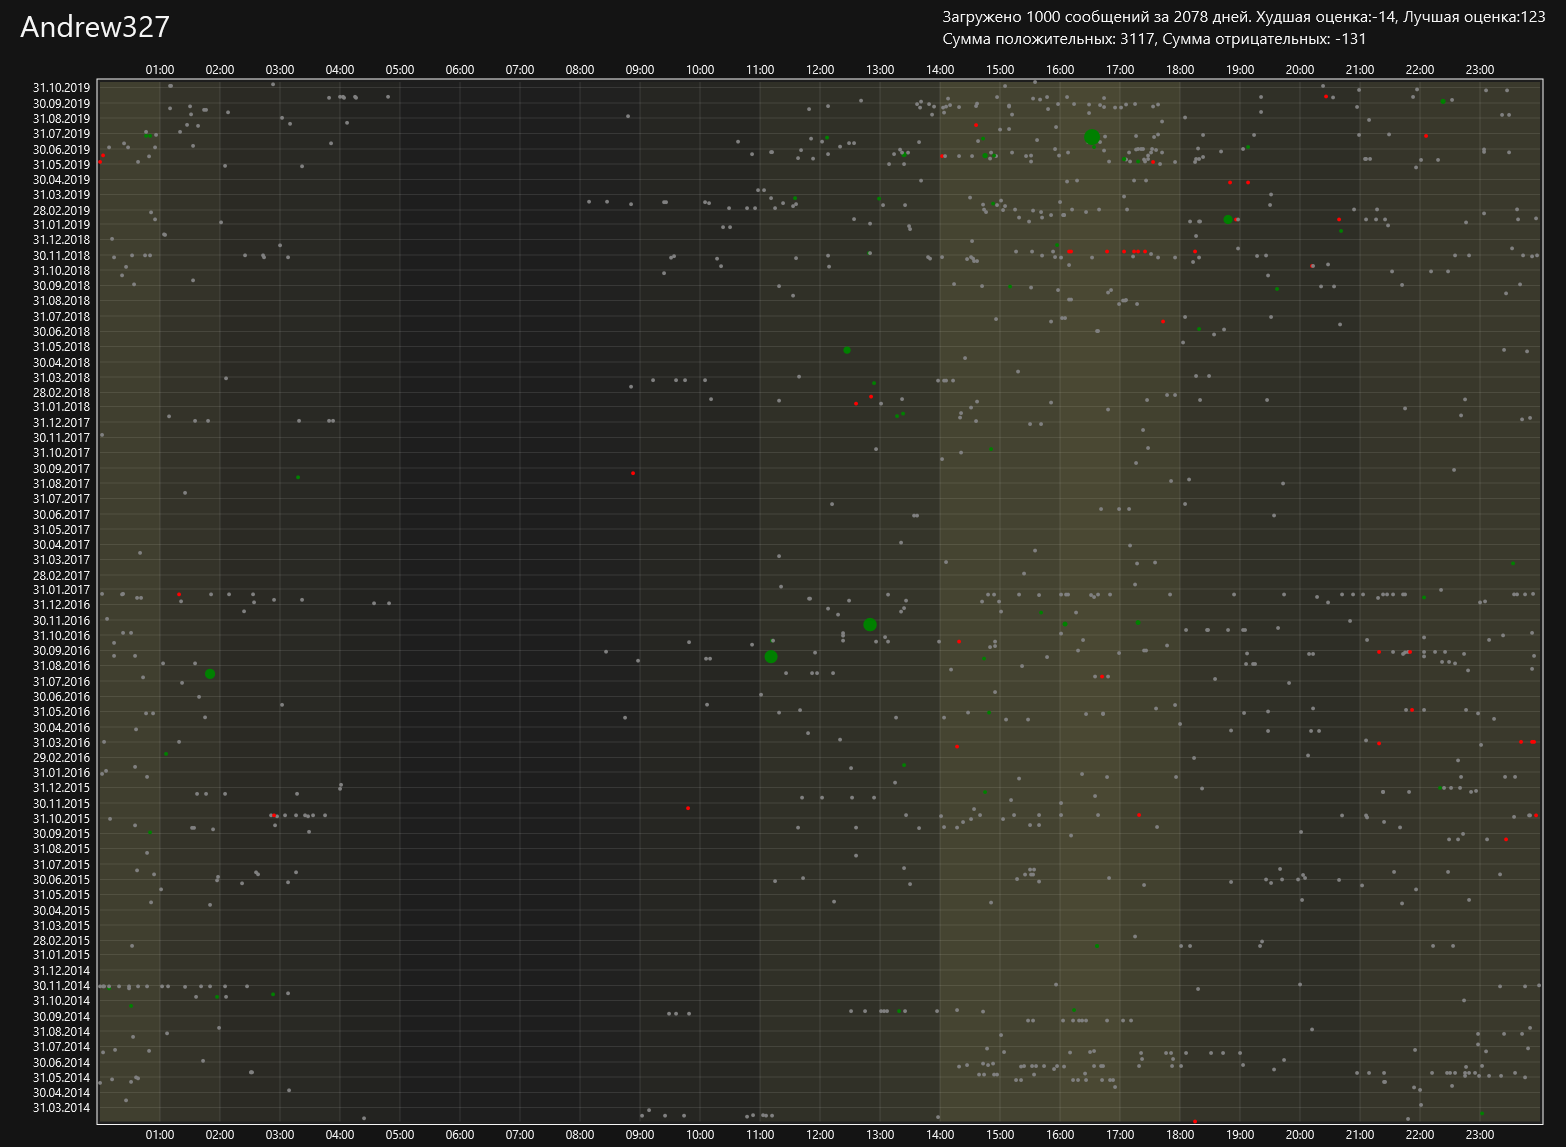The height and width of the screenshot is (1147, 1566).
Task: Click the 30.11.2014 date label
Action: tap(61, 986)
